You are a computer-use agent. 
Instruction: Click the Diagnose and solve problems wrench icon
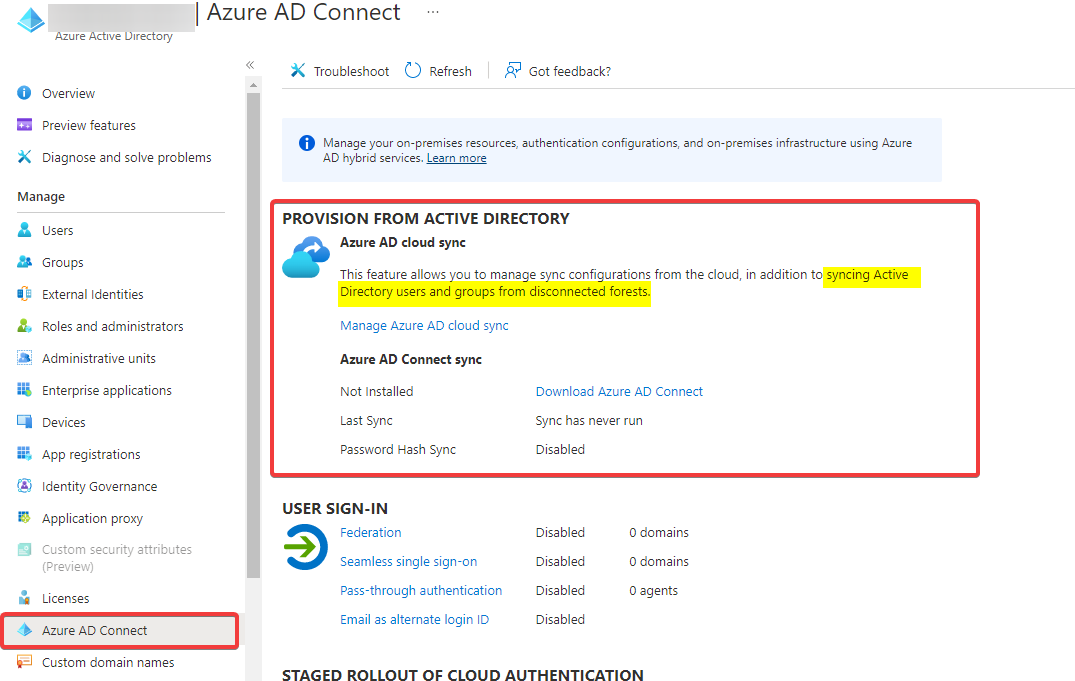tap(24, 156)
